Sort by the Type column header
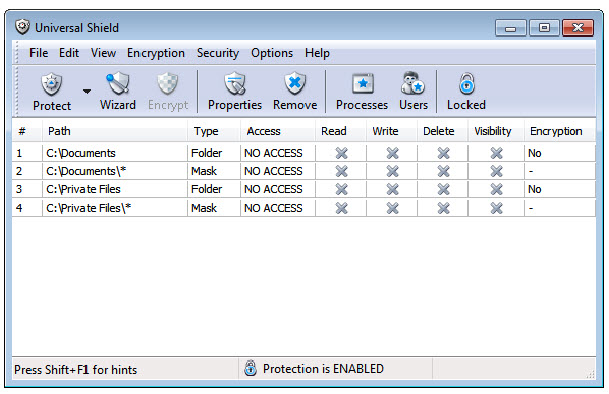Image resolution: width=609 pixels, height=394 pixels. click(214, 131)
